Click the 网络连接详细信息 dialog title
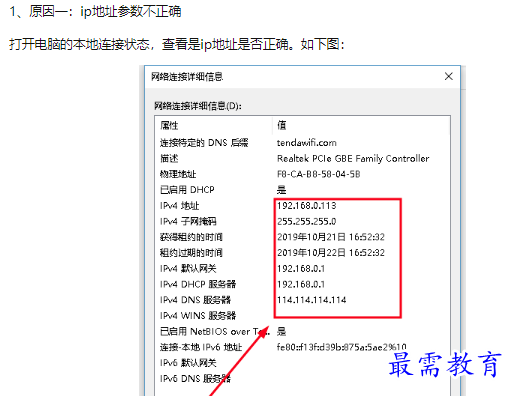The width and height of the screenshot is (510, 396). click(x=187, y=77)
